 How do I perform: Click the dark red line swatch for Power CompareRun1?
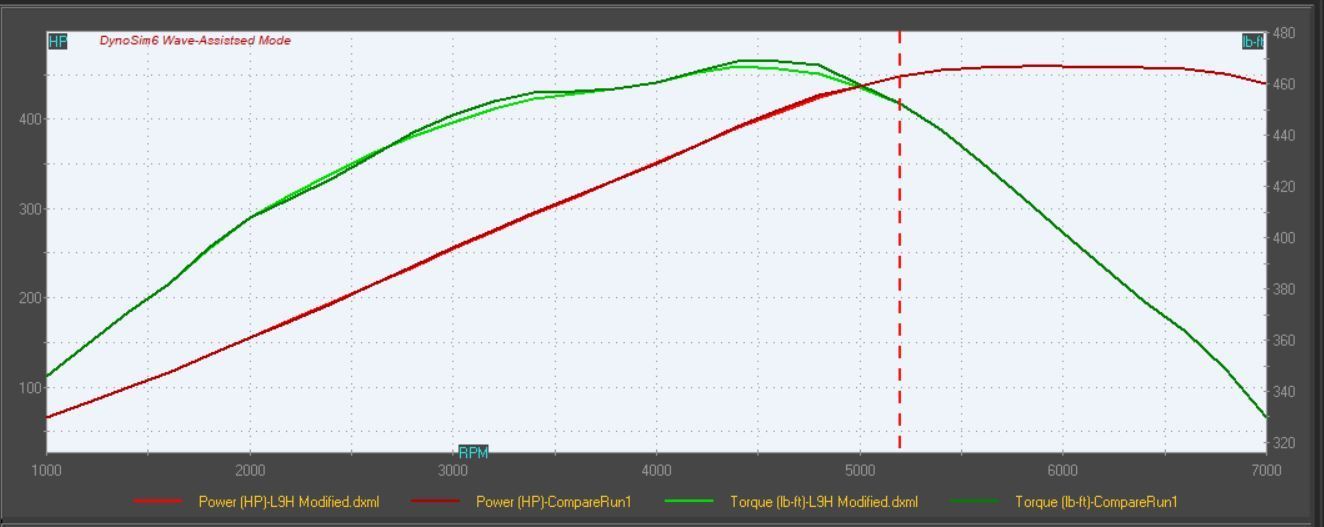click(436, 502)
